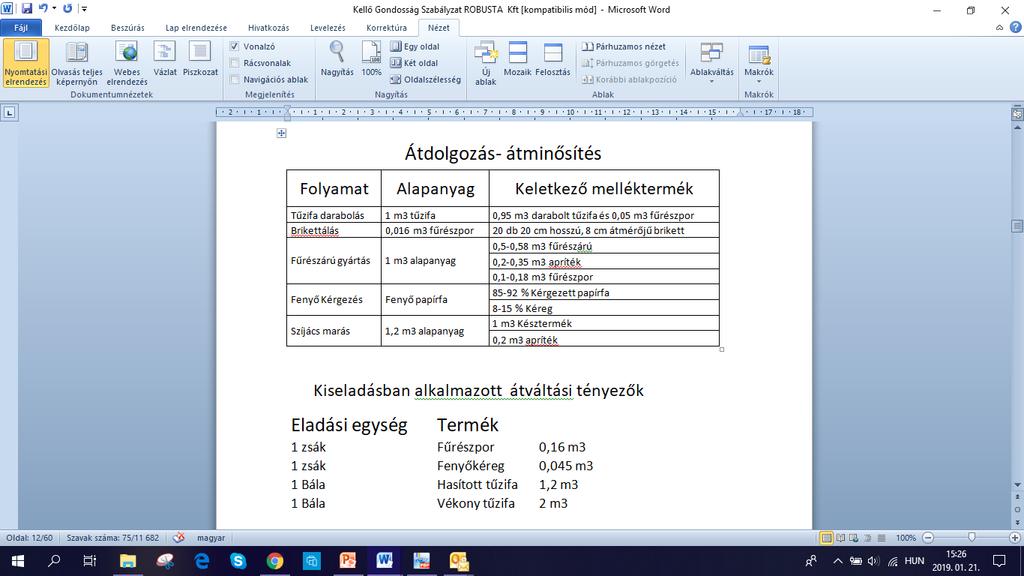Open the Windows Start menu
The width and height of the screenshot is (1024, 576).
point(18,561)
